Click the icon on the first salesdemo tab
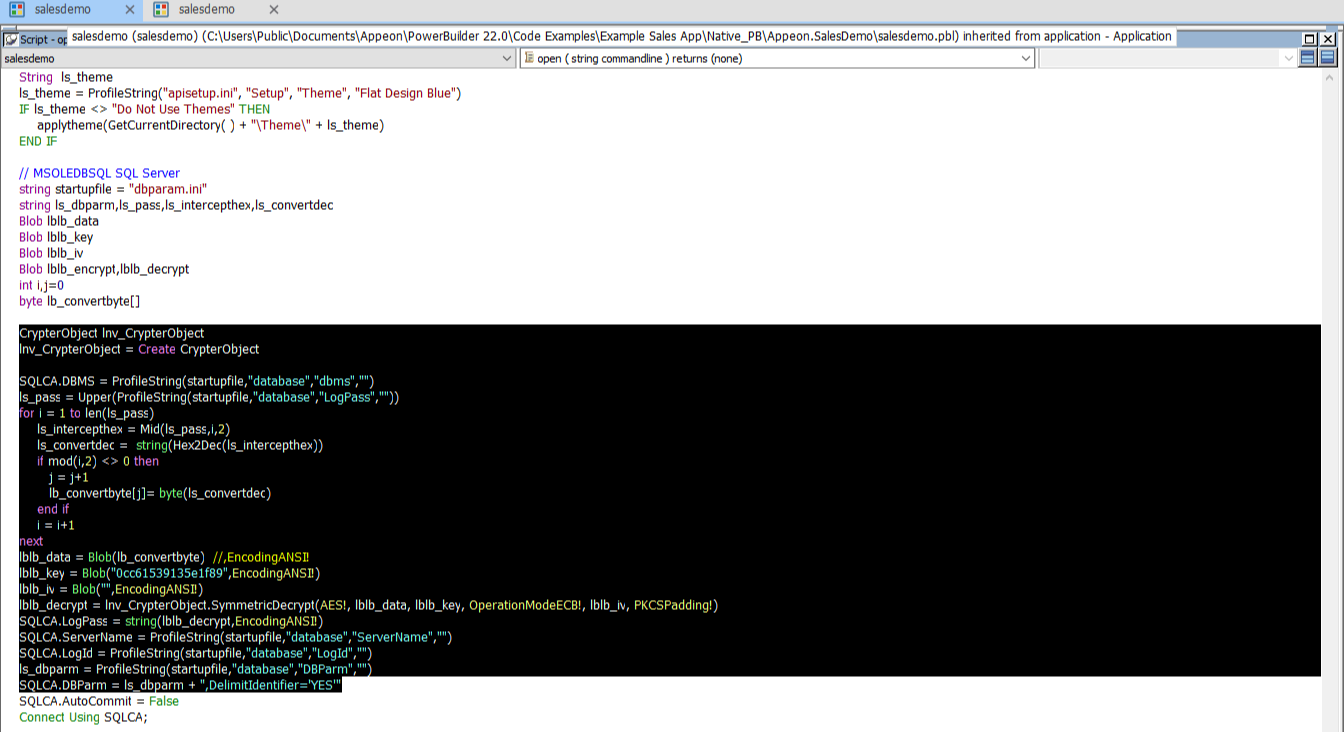 coord(17,10)
